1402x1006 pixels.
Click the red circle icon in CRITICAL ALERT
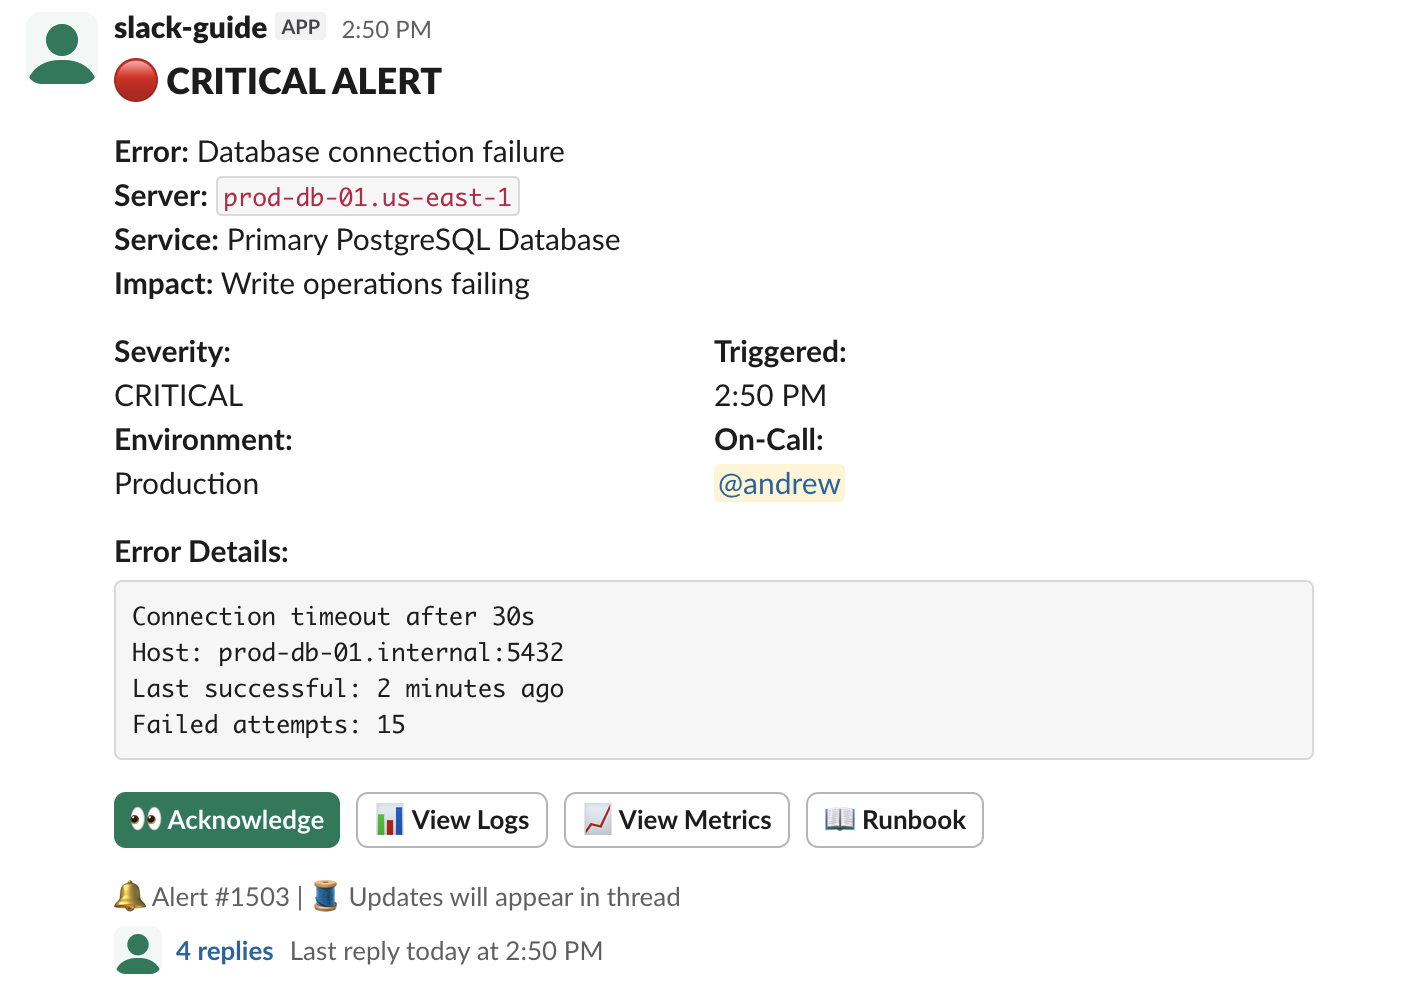pyautogui.click(x=135, y=80)
